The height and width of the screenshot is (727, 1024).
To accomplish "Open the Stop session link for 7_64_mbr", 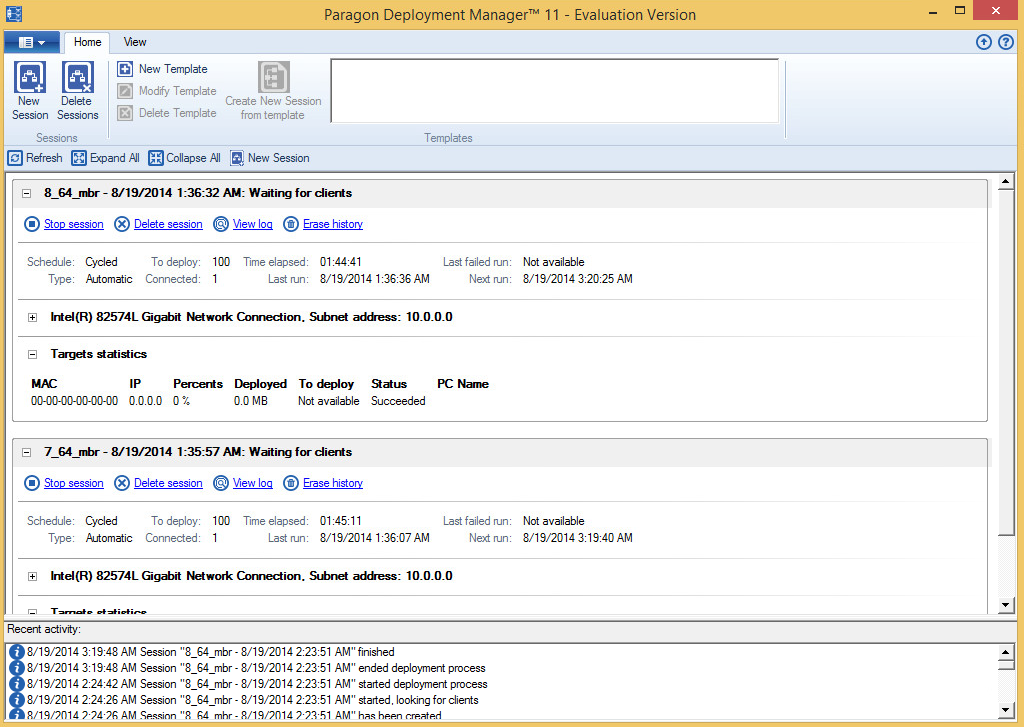I will tap(74, 483).
